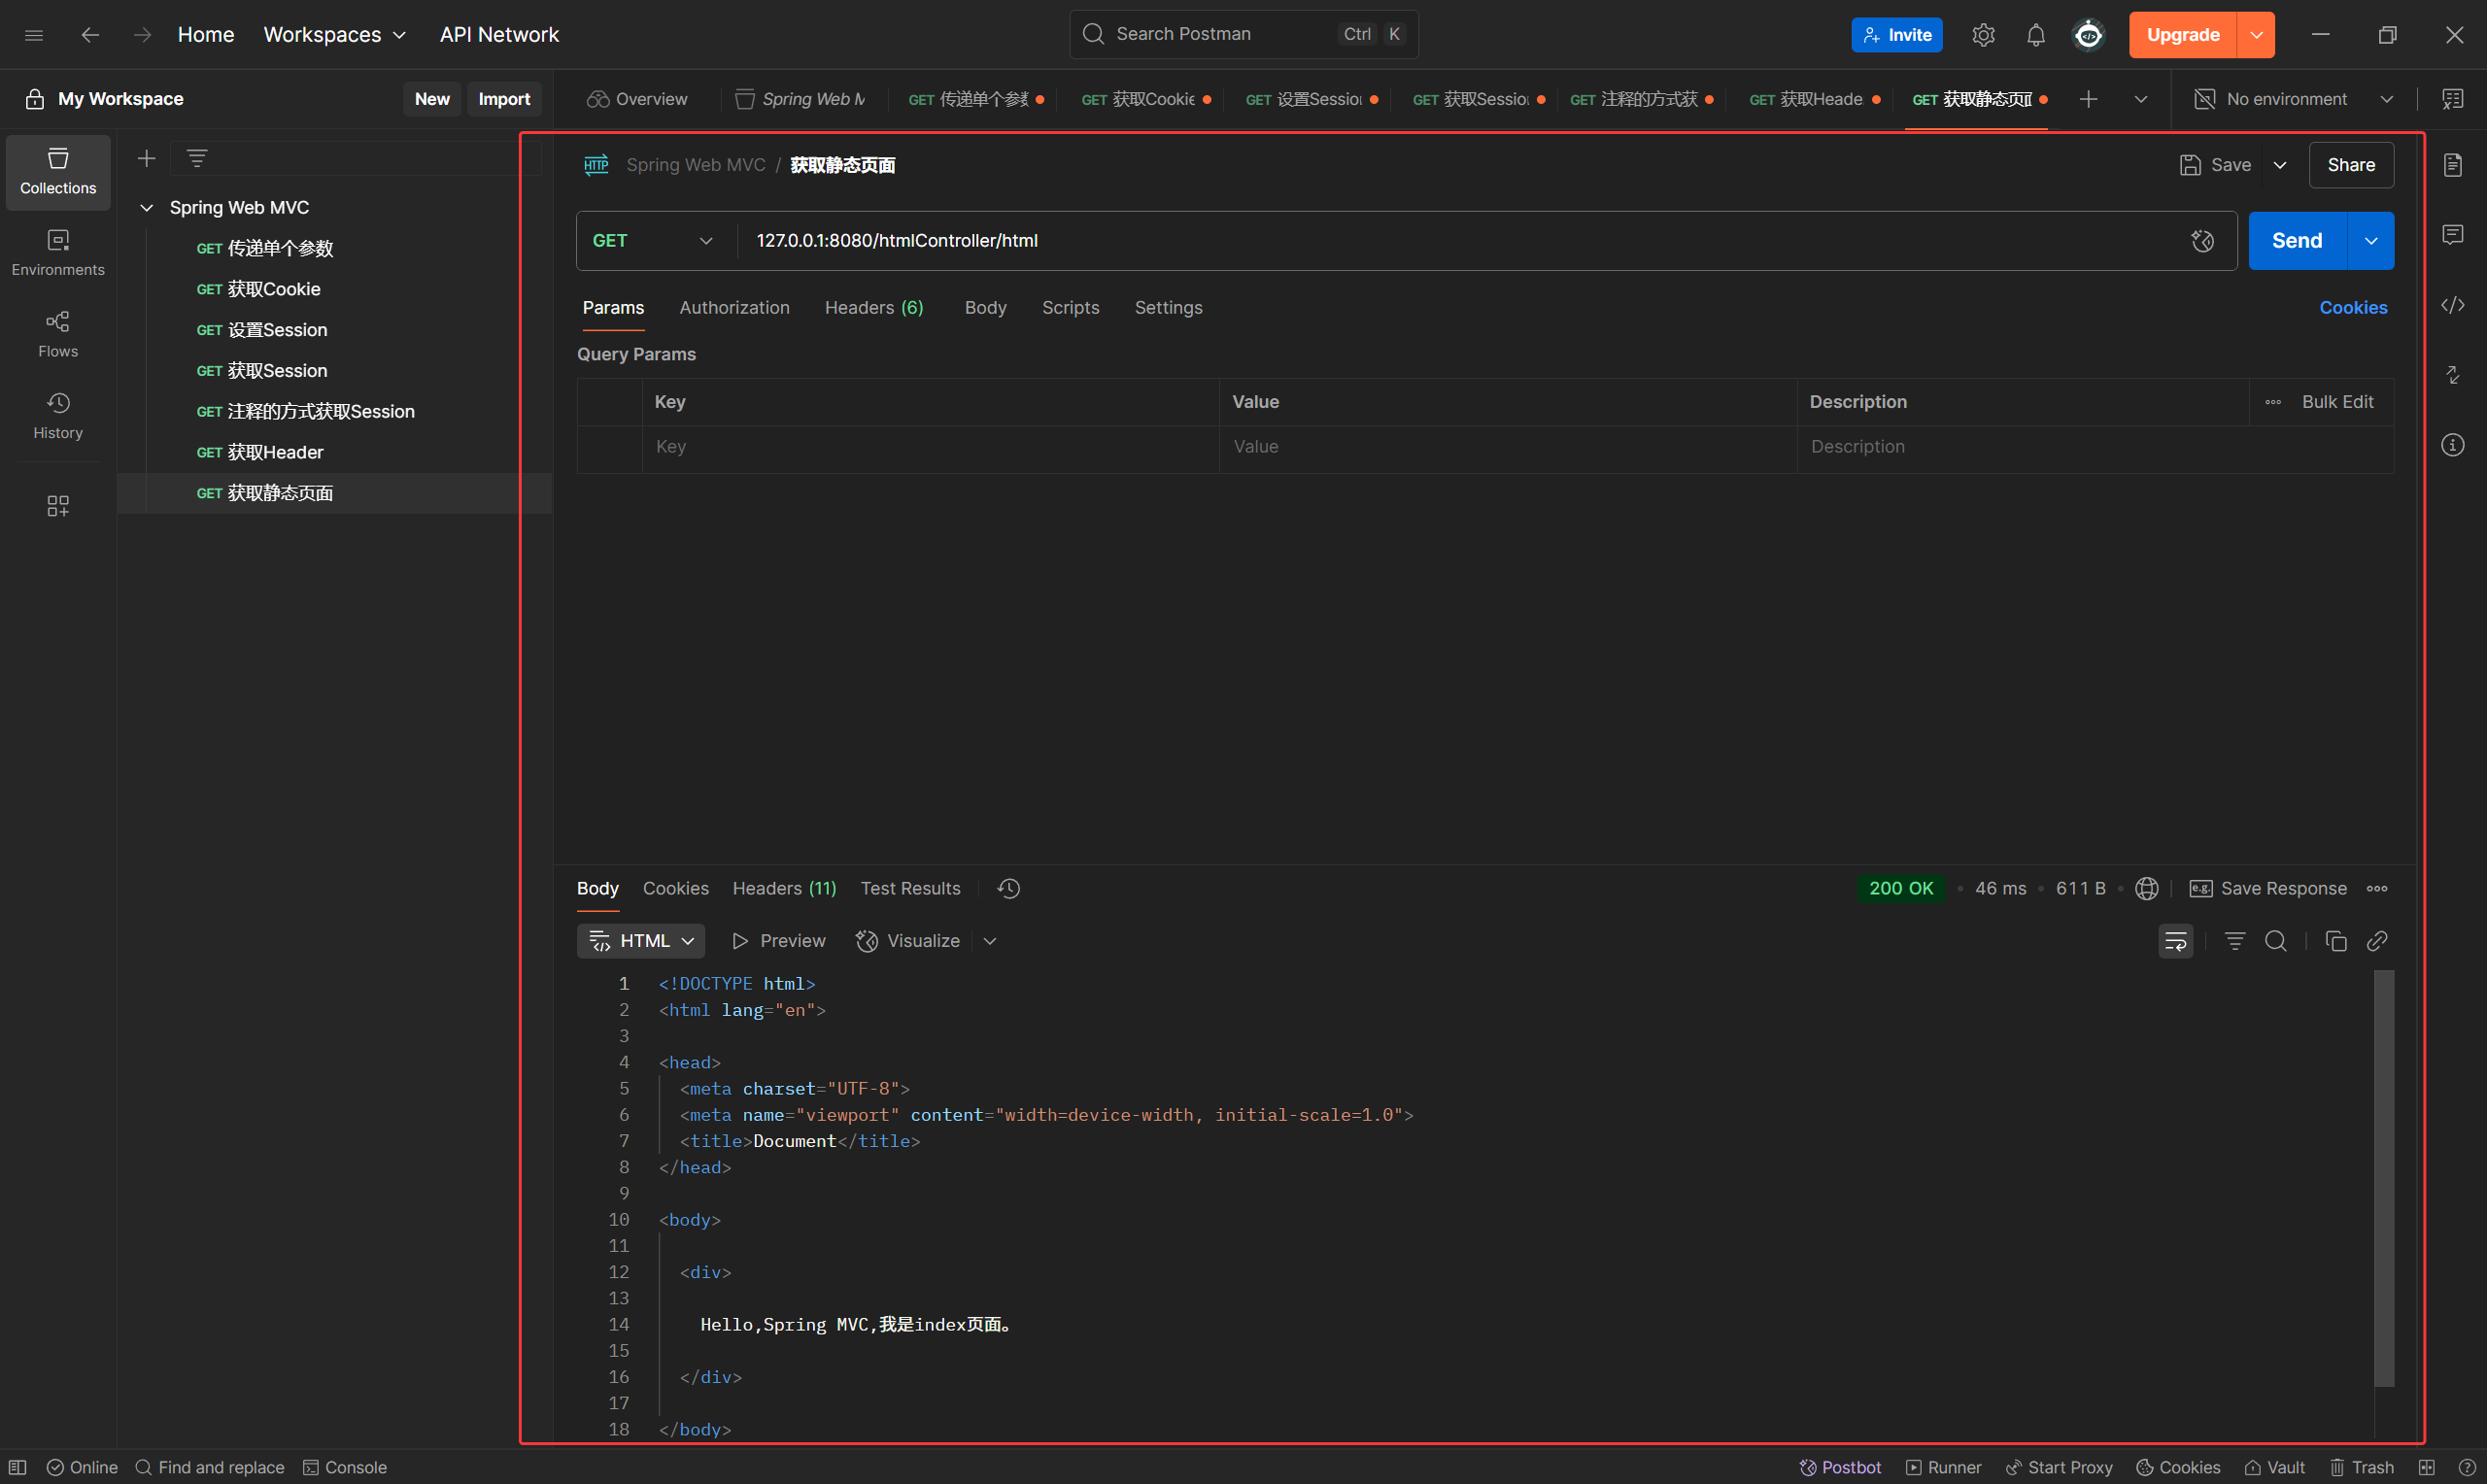Open the comments icon in right sidebar
Image resolution: width=2487 pixels, height=1484 pixels.
[x=2452, y=235]
